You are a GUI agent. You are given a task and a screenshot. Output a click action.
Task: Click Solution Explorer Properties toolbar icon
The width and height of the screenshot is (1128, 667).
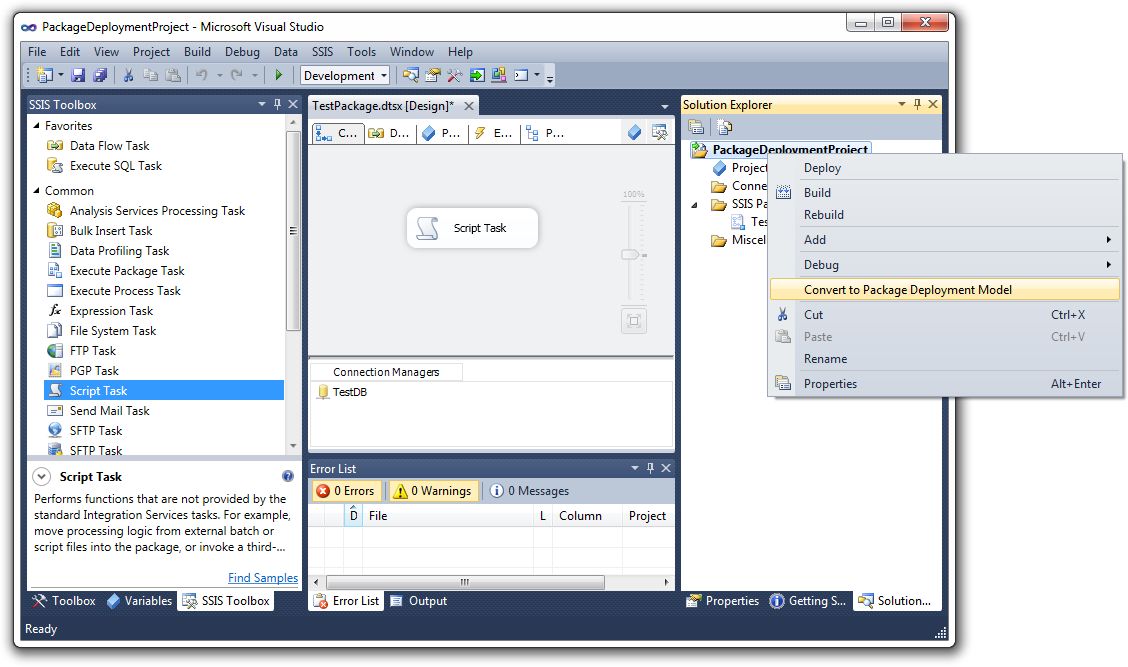(696, 127)
